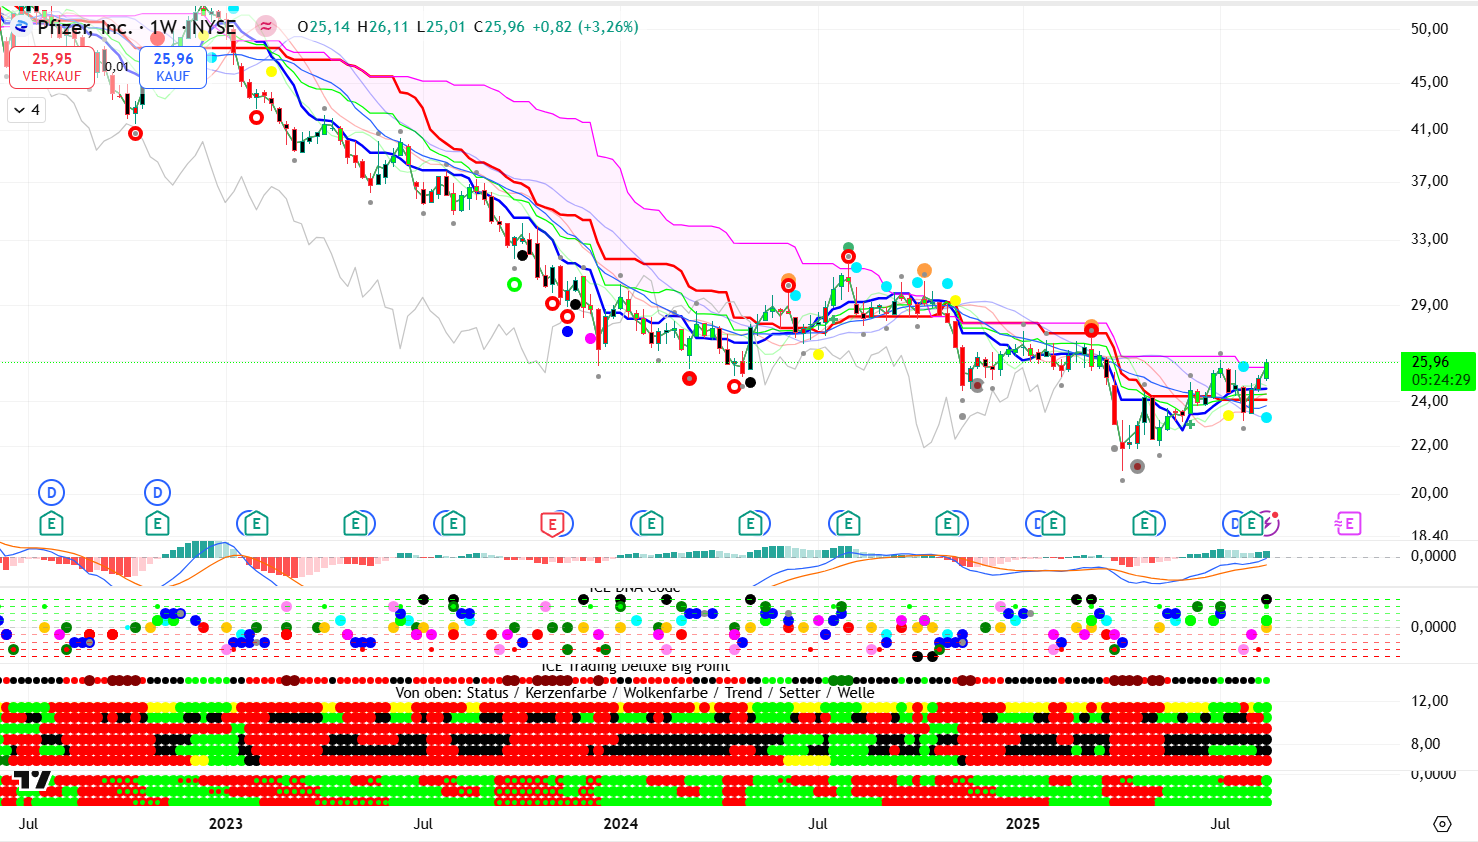Click the 50,00 price scale label
The width and height of the screenshot is (1478, 842).
pos(1429,29)
